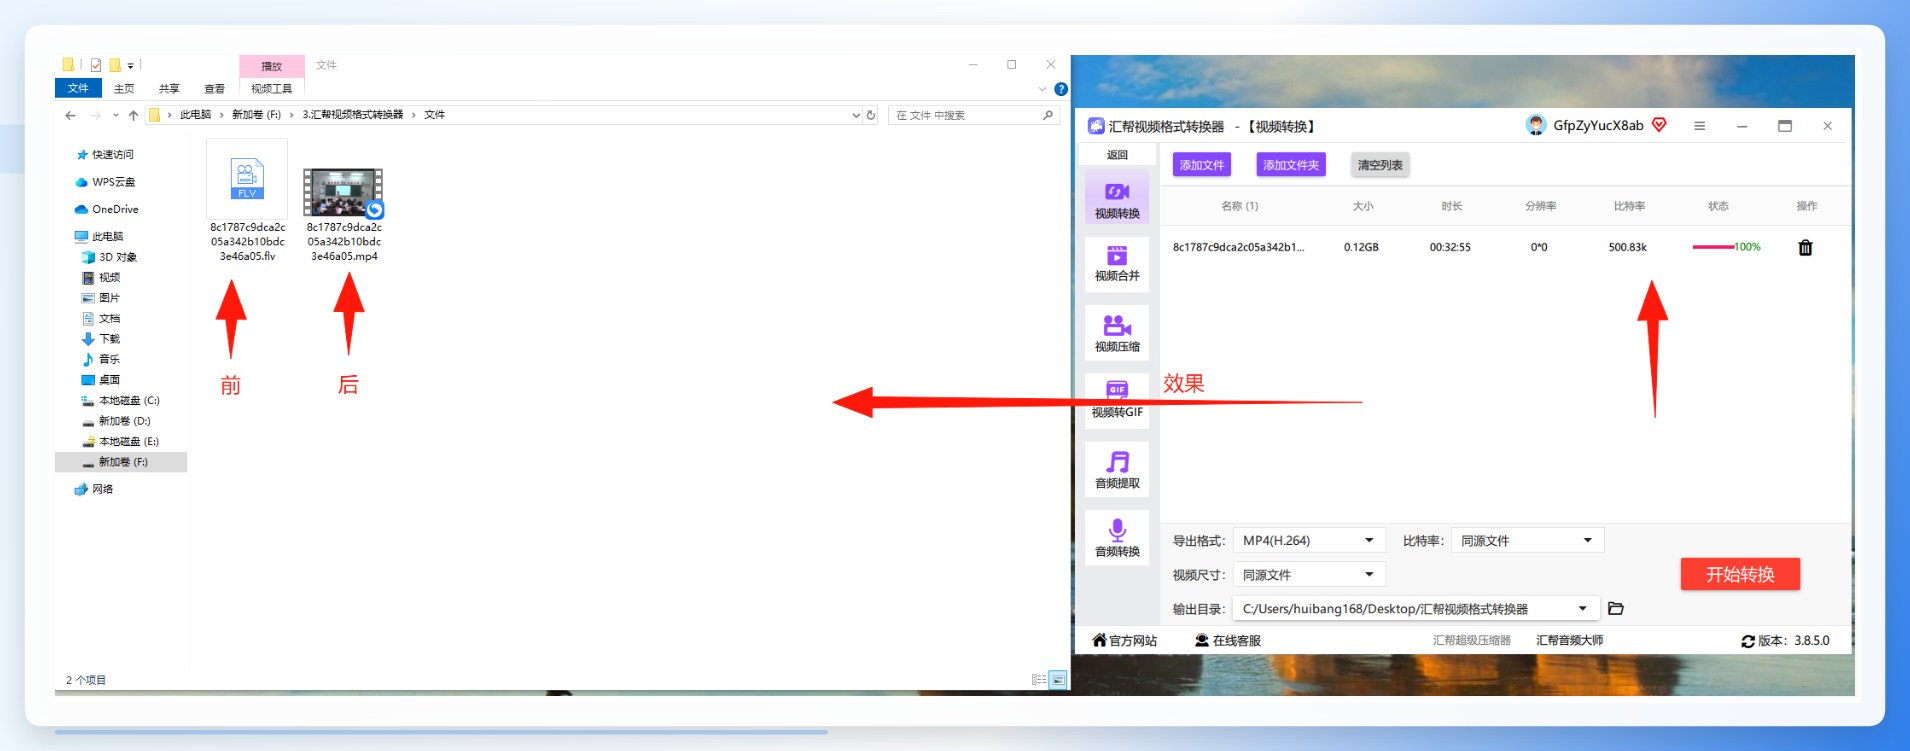This screenshot has width=1910, height=751.
Task: Open the 视频尺寸 同源文件 dropdown
Action: coord(1309,574)
